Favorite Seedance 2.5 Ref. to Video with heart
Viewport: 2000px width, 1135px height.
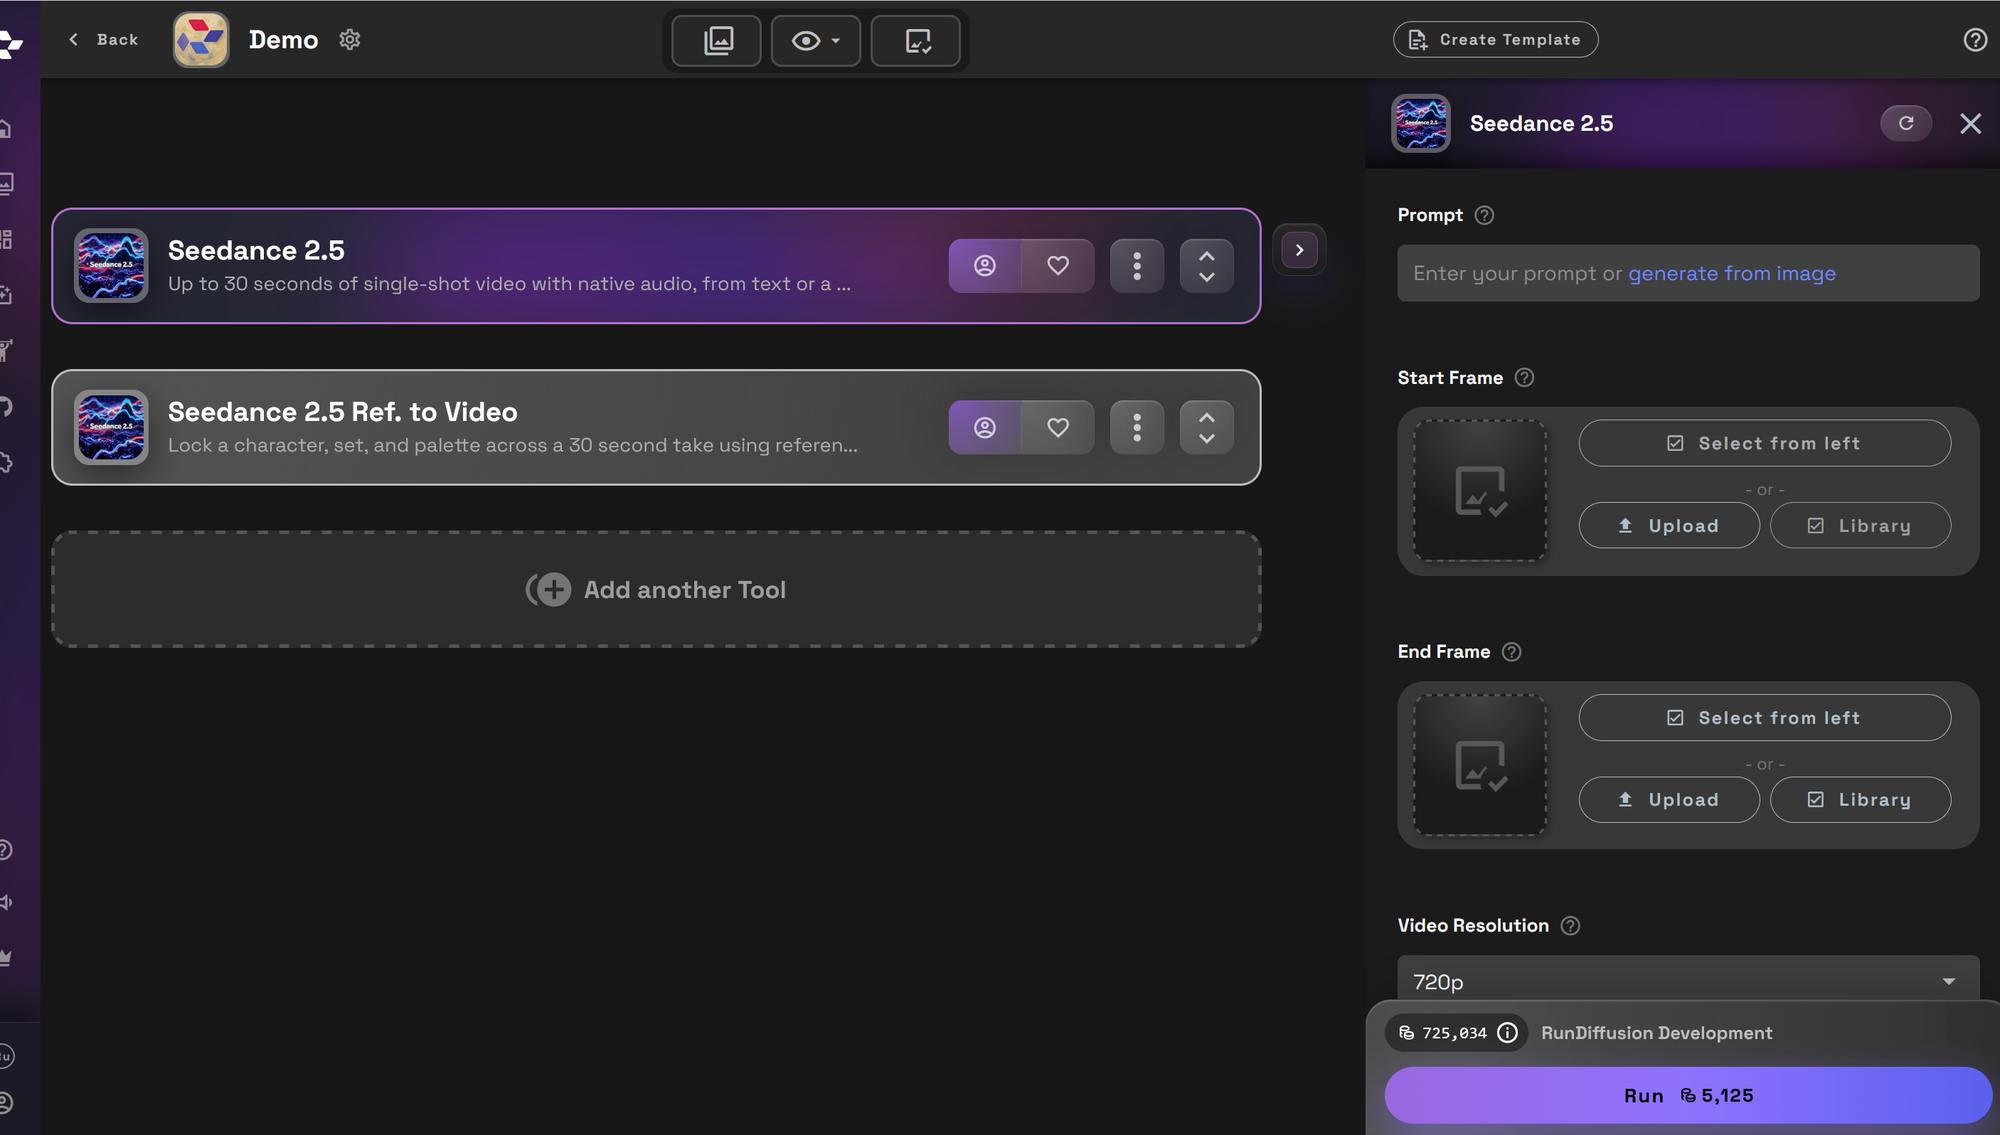[1058, 428]
